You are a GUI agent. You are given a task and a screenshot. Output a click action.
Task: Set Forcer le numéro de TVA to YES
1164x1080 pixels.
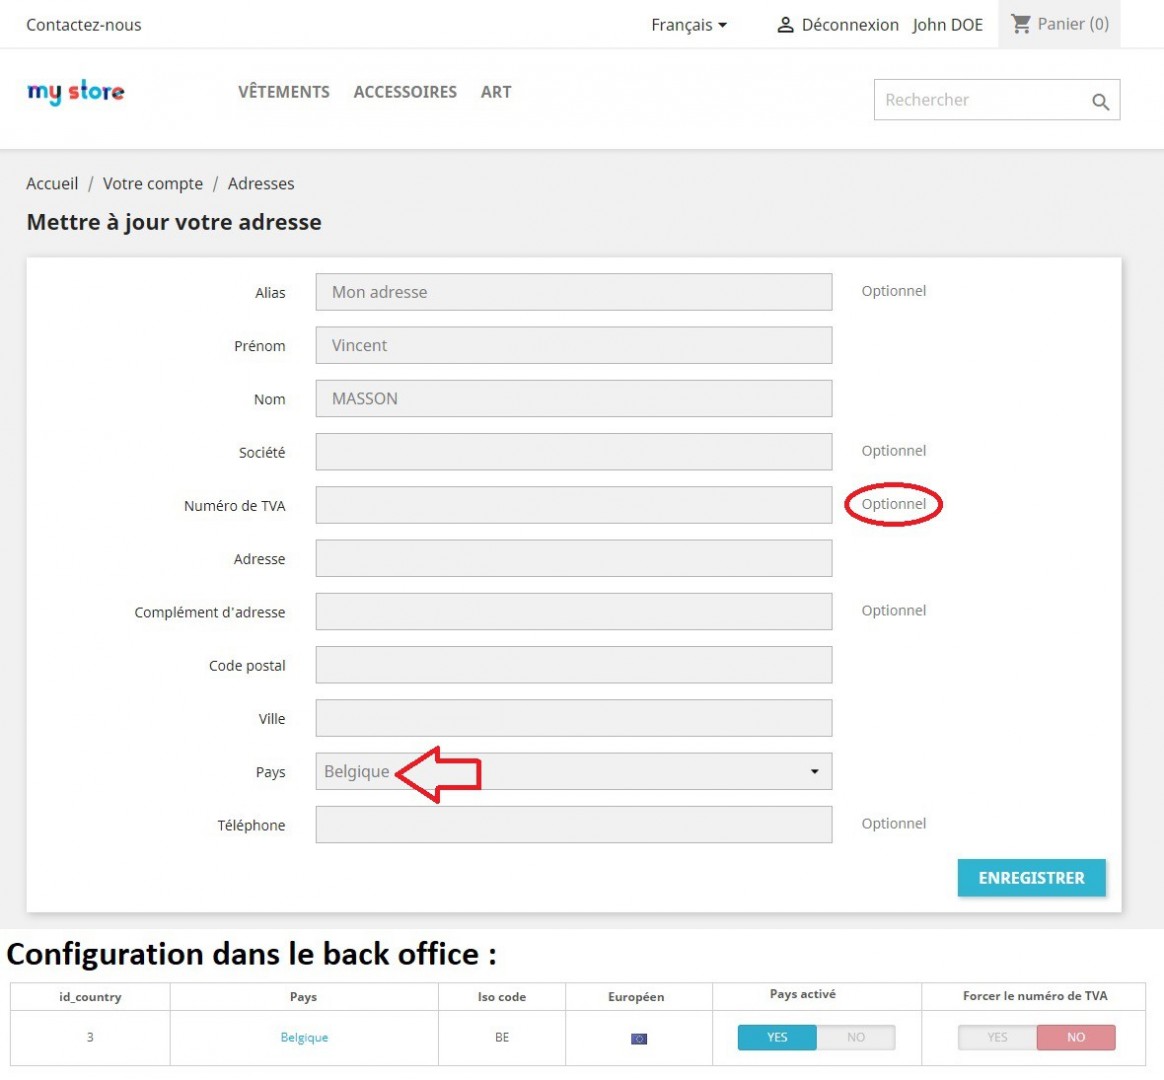pos(997,1037)
